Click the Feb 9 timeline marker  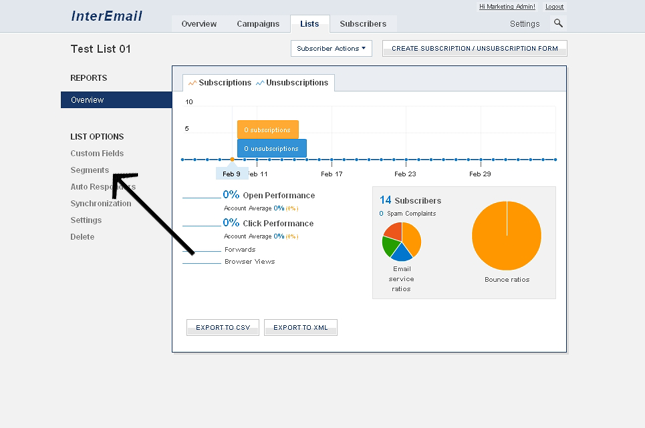coord(231,173)
